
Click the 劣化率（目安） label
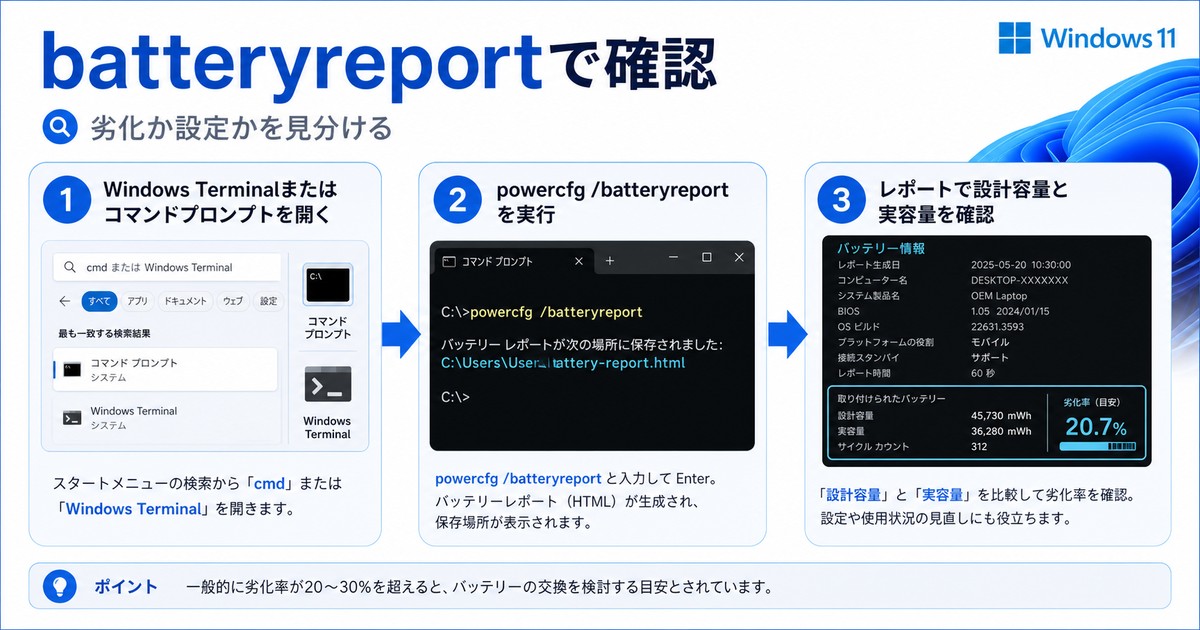1096,401
